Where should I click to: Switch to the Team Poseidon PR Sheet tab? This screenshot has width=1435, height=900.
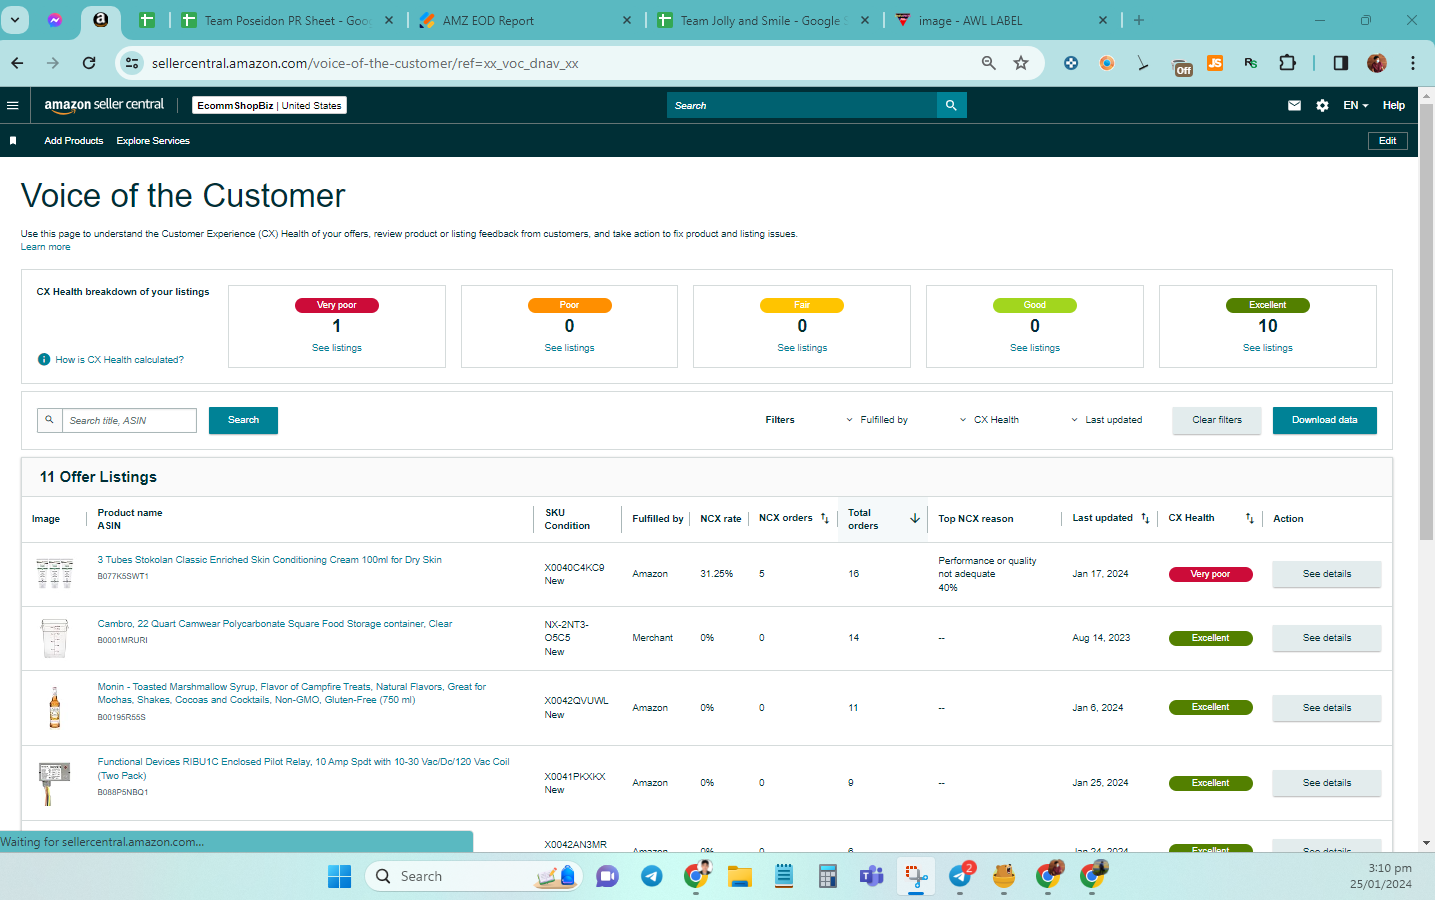tap(288, 20)
